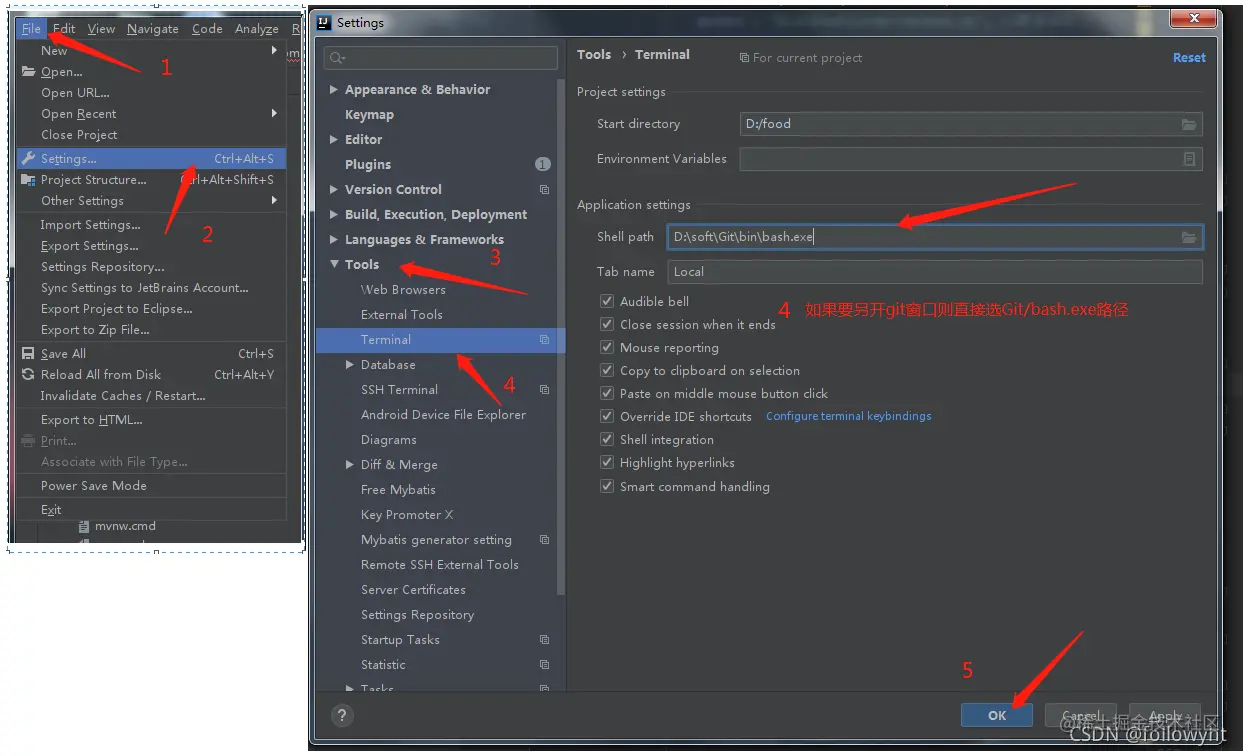Toggle Override IDE shortcuts checkbox
Viewport: 1243px width, 756px height.
click(x=606, y=416)
